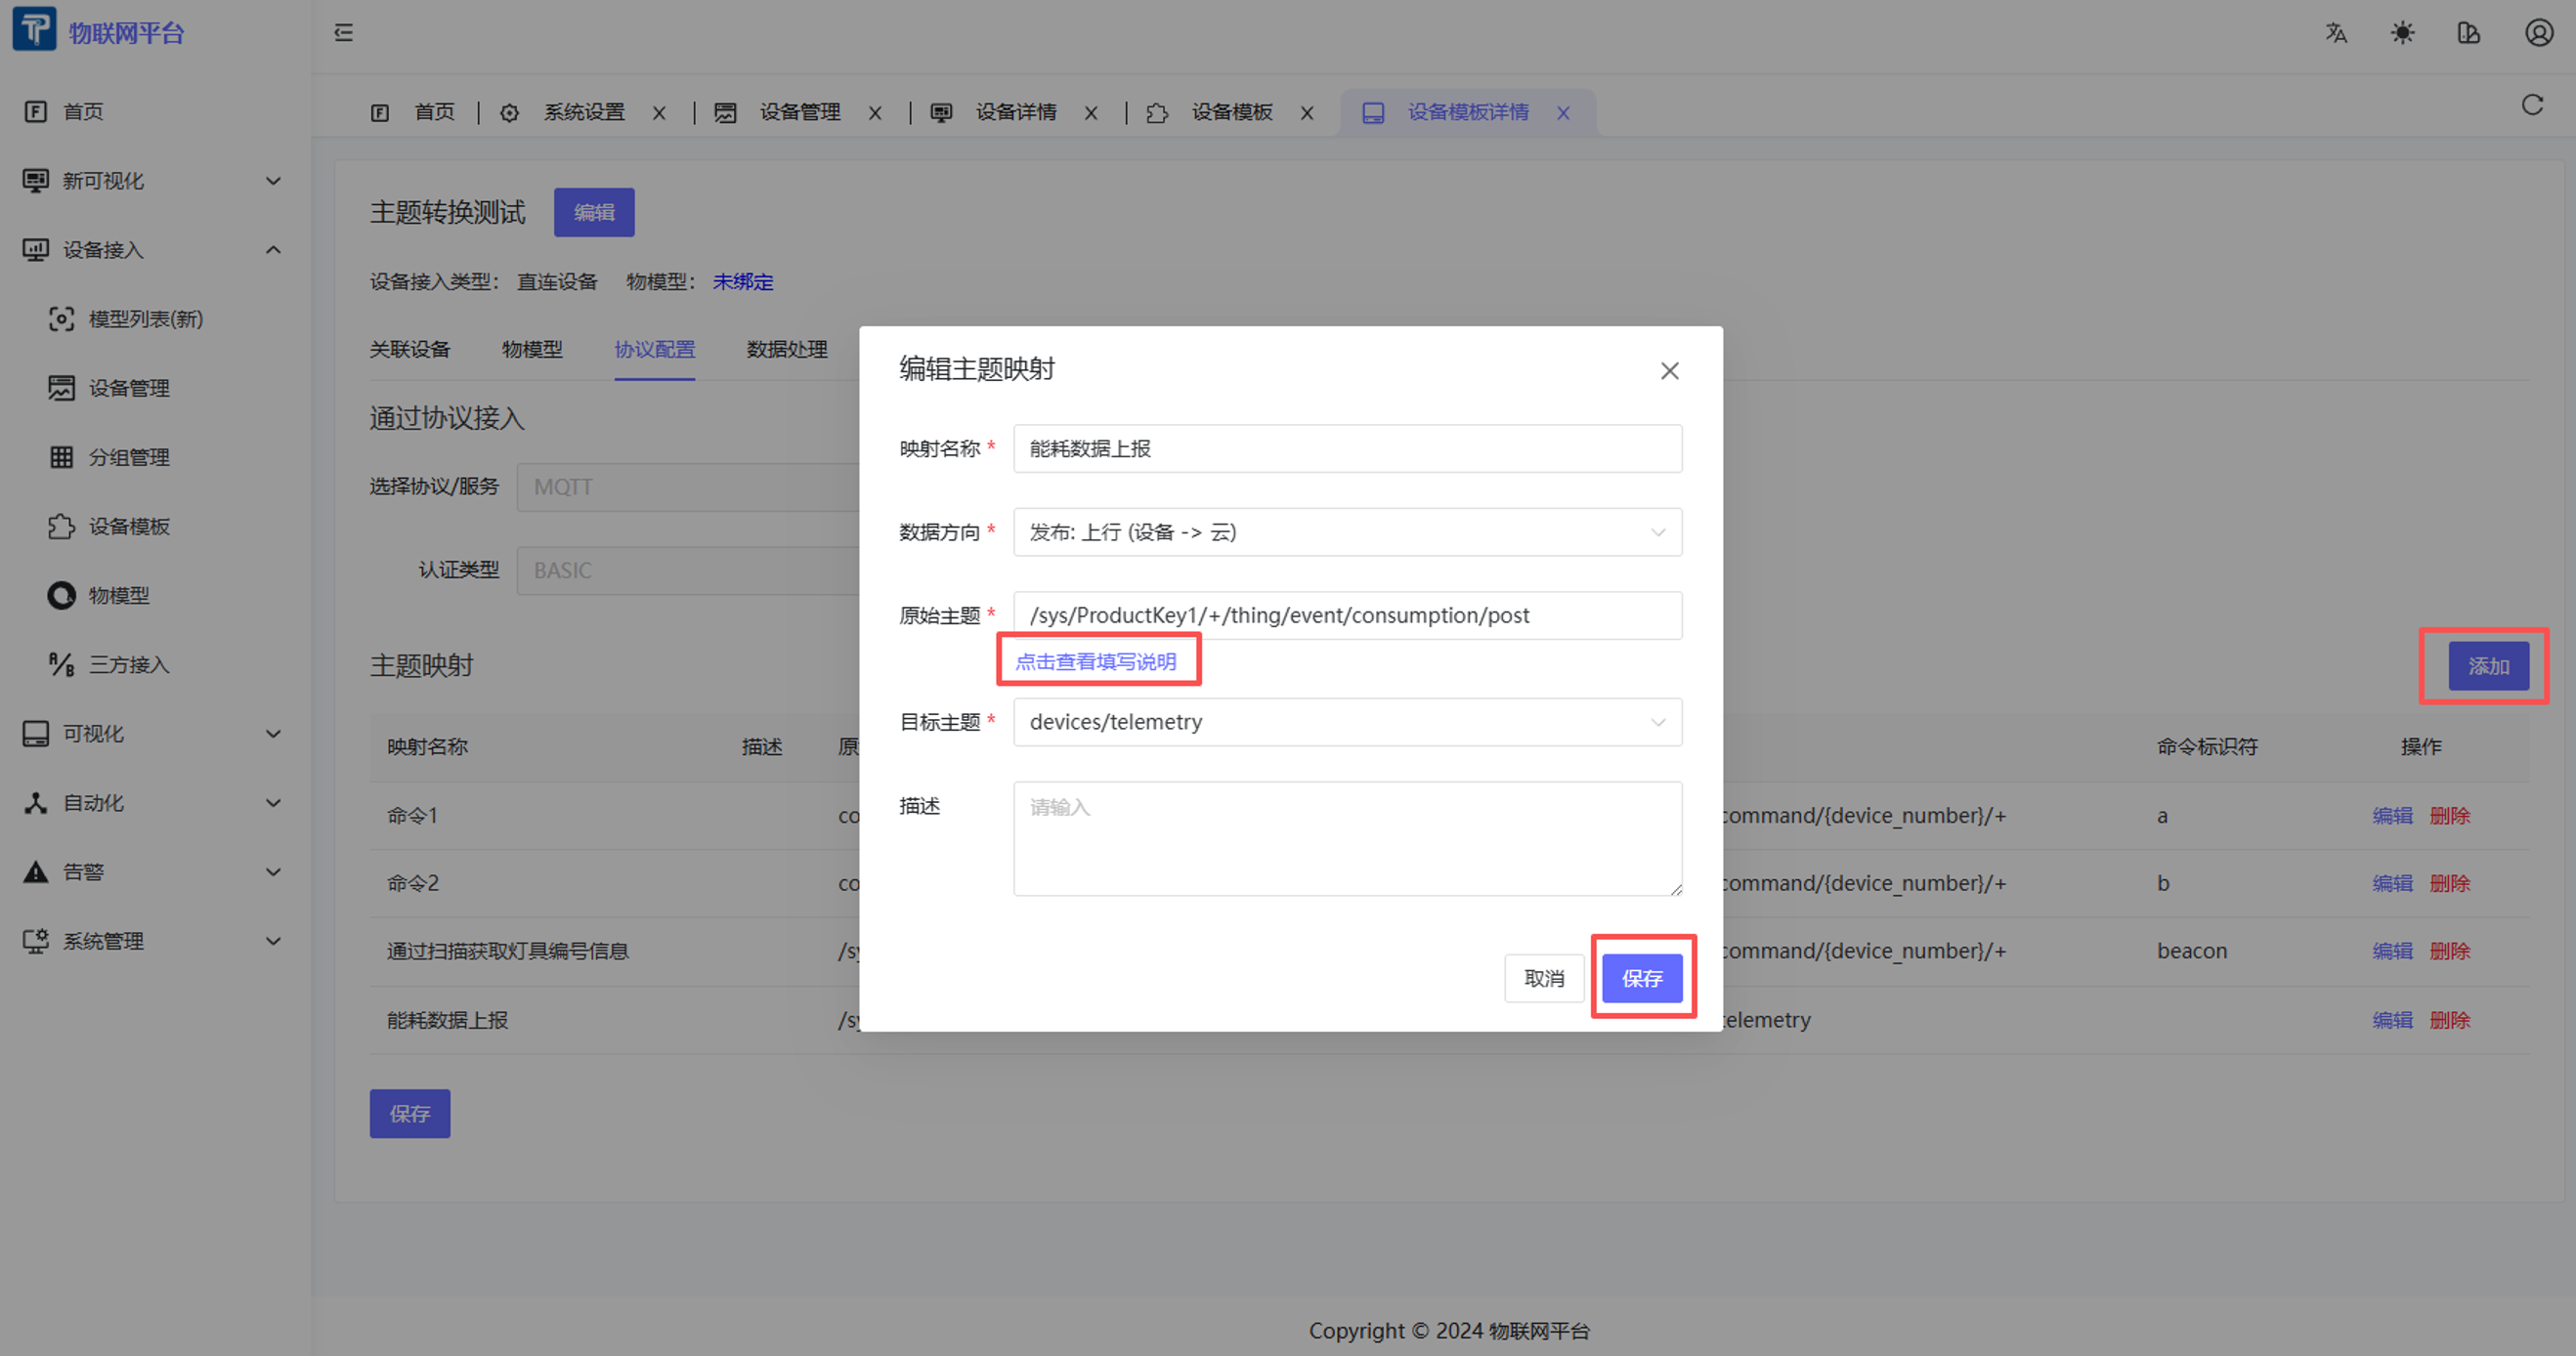Open the user profile avatar icon
Viewport: 2576px width, 1356px height.
pos(2538,33)
